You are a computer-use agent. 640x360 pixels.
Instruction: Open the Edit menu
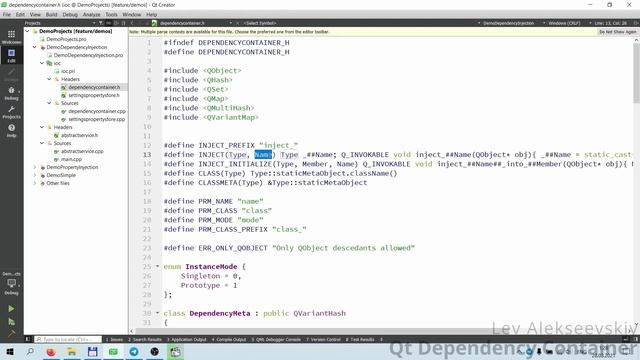pyautogui.click(x=20, y=14)
